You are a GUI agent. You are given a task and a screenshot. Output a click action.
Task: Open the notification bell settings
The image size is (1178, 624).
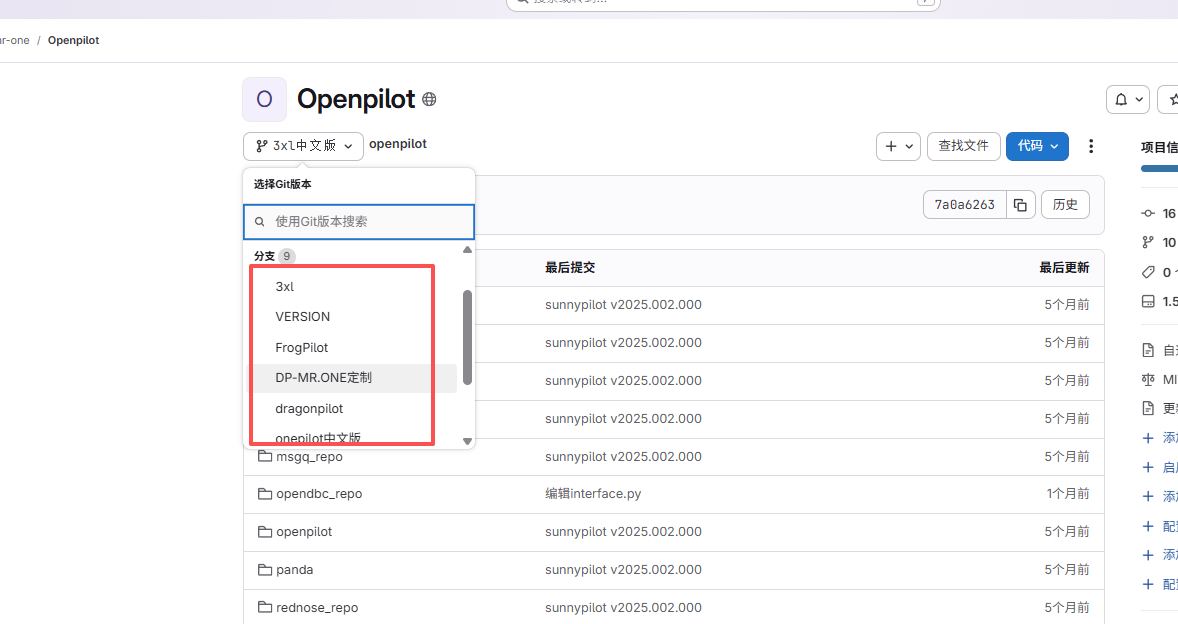1127,100
